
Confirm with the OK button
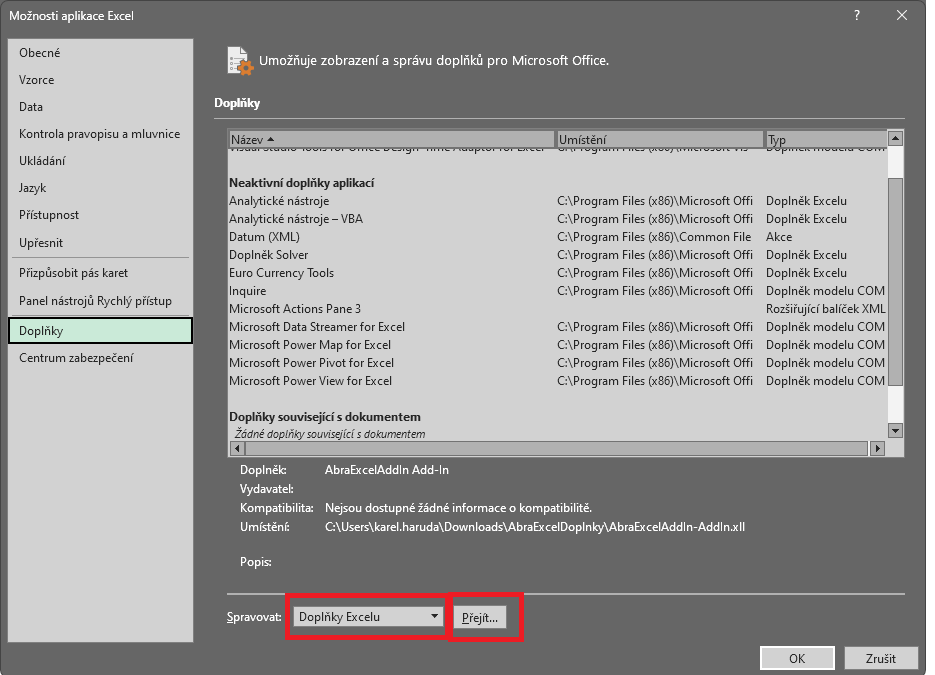pos(797,658)
